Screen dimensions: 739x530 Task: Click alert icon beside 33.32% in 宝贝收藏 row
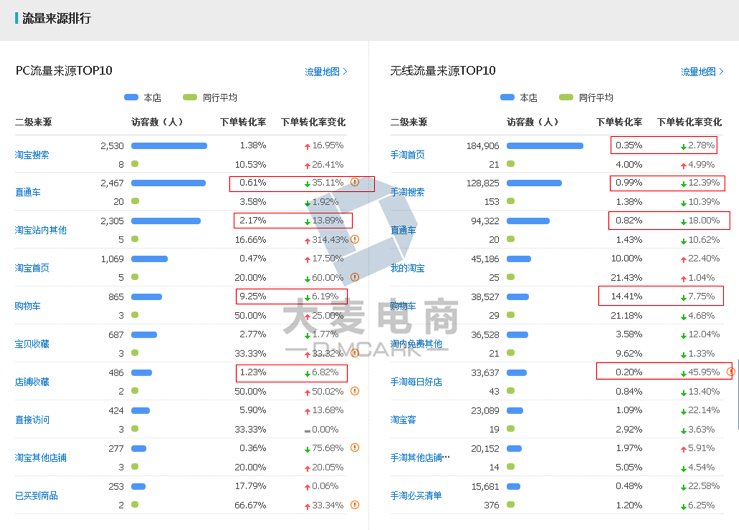(x=354, y=352)
